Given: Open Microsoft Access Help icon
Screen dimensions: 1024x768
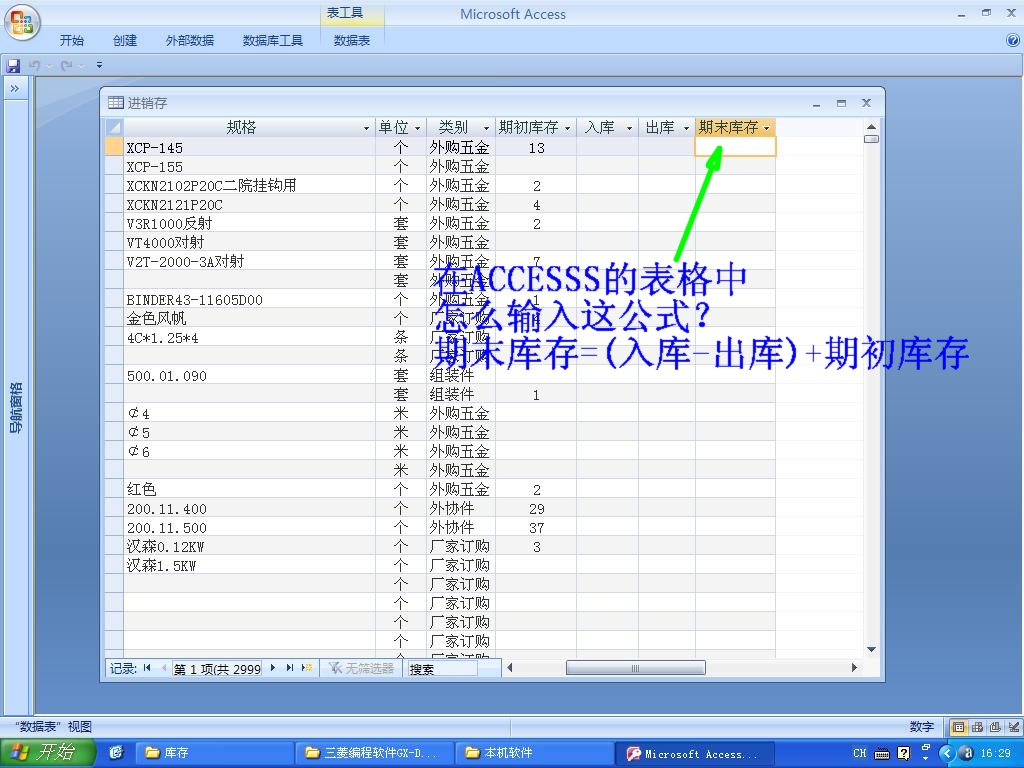Looking at the screenshot, I should [1013, 40].
